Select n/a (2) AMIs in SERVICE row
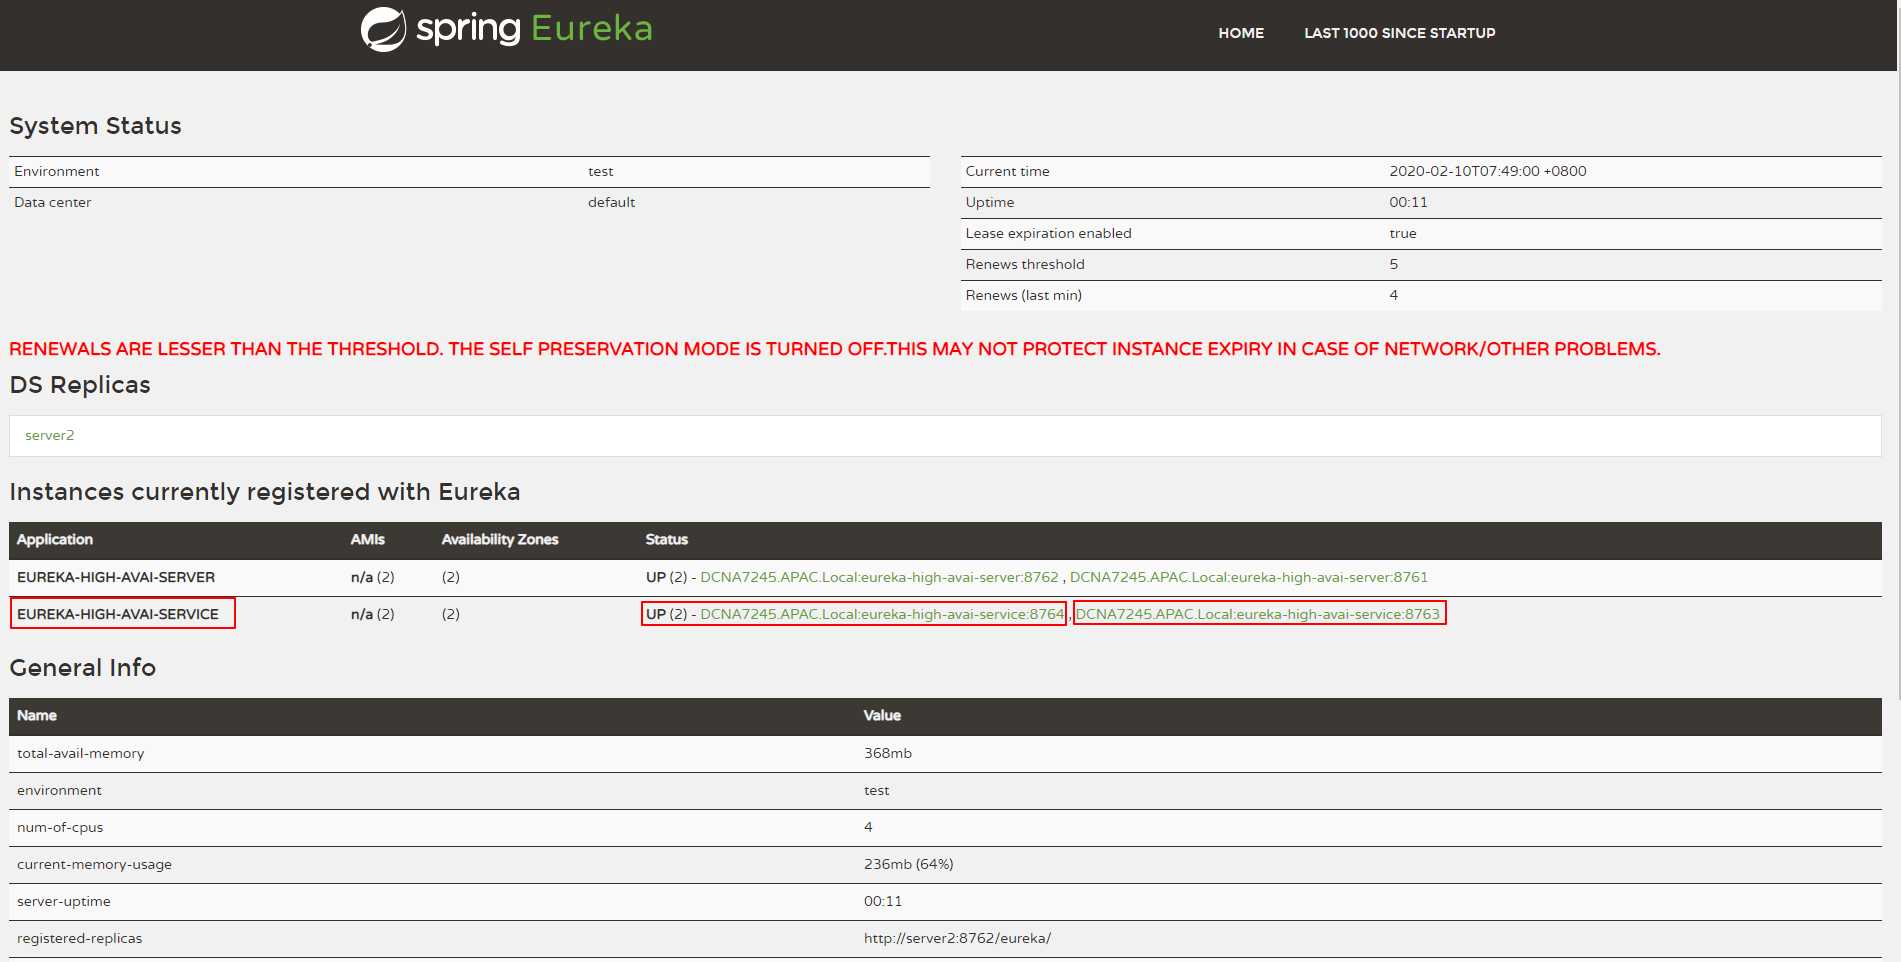Image resolution: width=1901 pixels, height=962 pixels. pyautogui.click(x=373, y=614)
